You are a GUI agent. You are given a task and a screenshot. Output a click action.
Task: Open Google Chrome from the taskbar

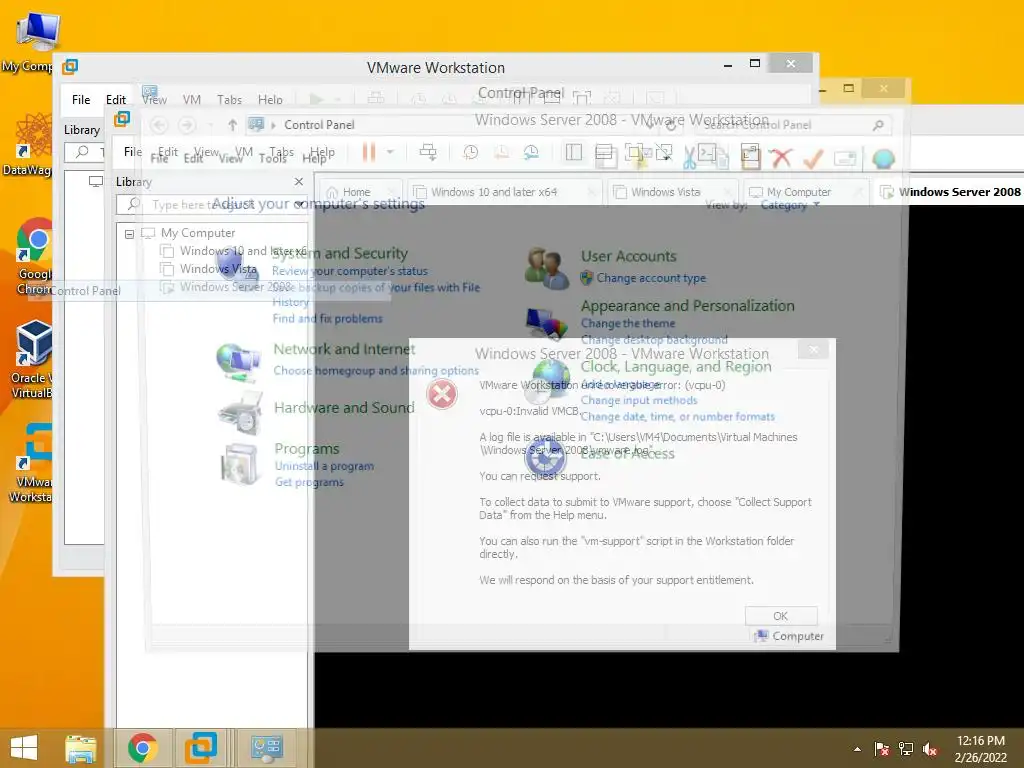point(142,748)
